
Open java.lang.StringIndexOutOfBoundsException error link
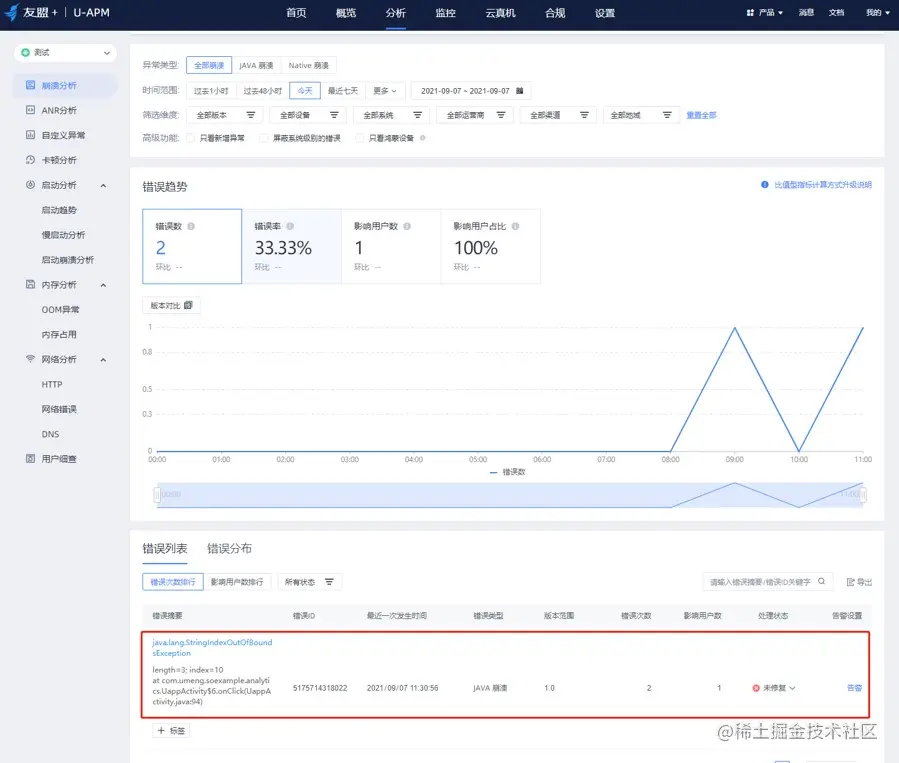point(212,648)
